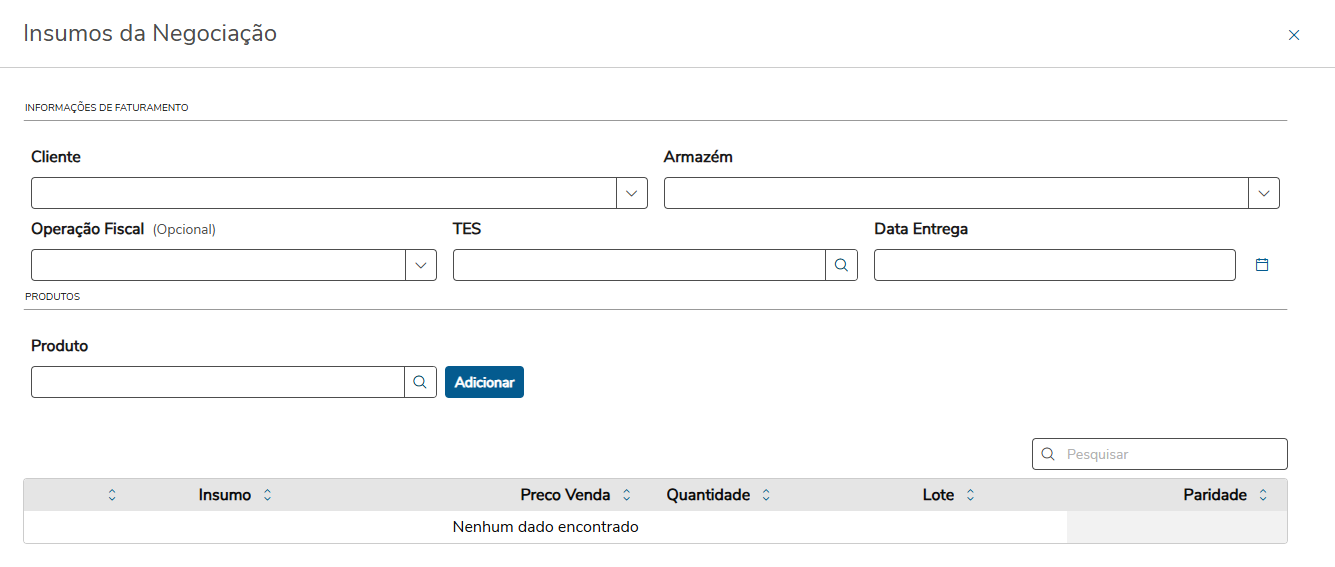Screen dimensions: 1335x567
Task: Open the Data Entrega calendar picker
Action: (x=1262, y=265)
